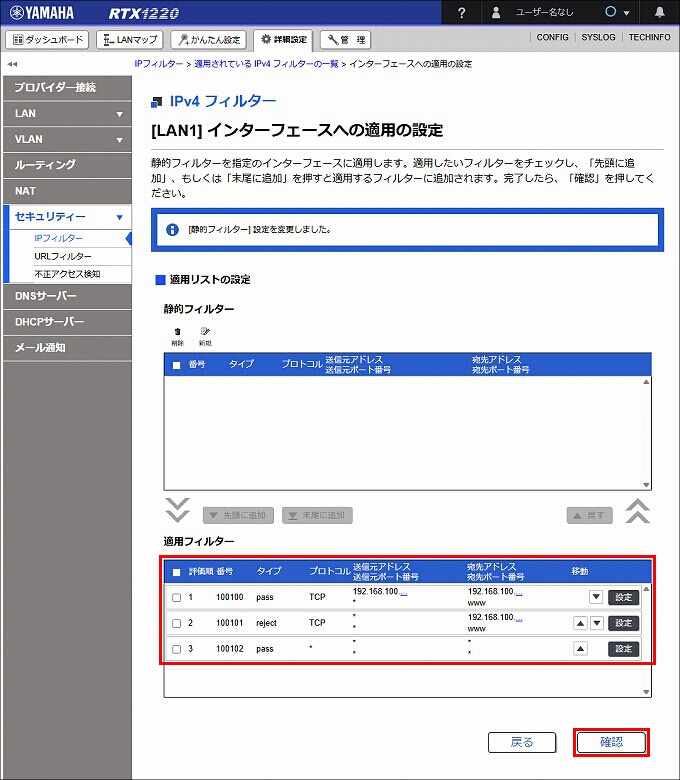Click the 確認 button

[x=611, y=742]
